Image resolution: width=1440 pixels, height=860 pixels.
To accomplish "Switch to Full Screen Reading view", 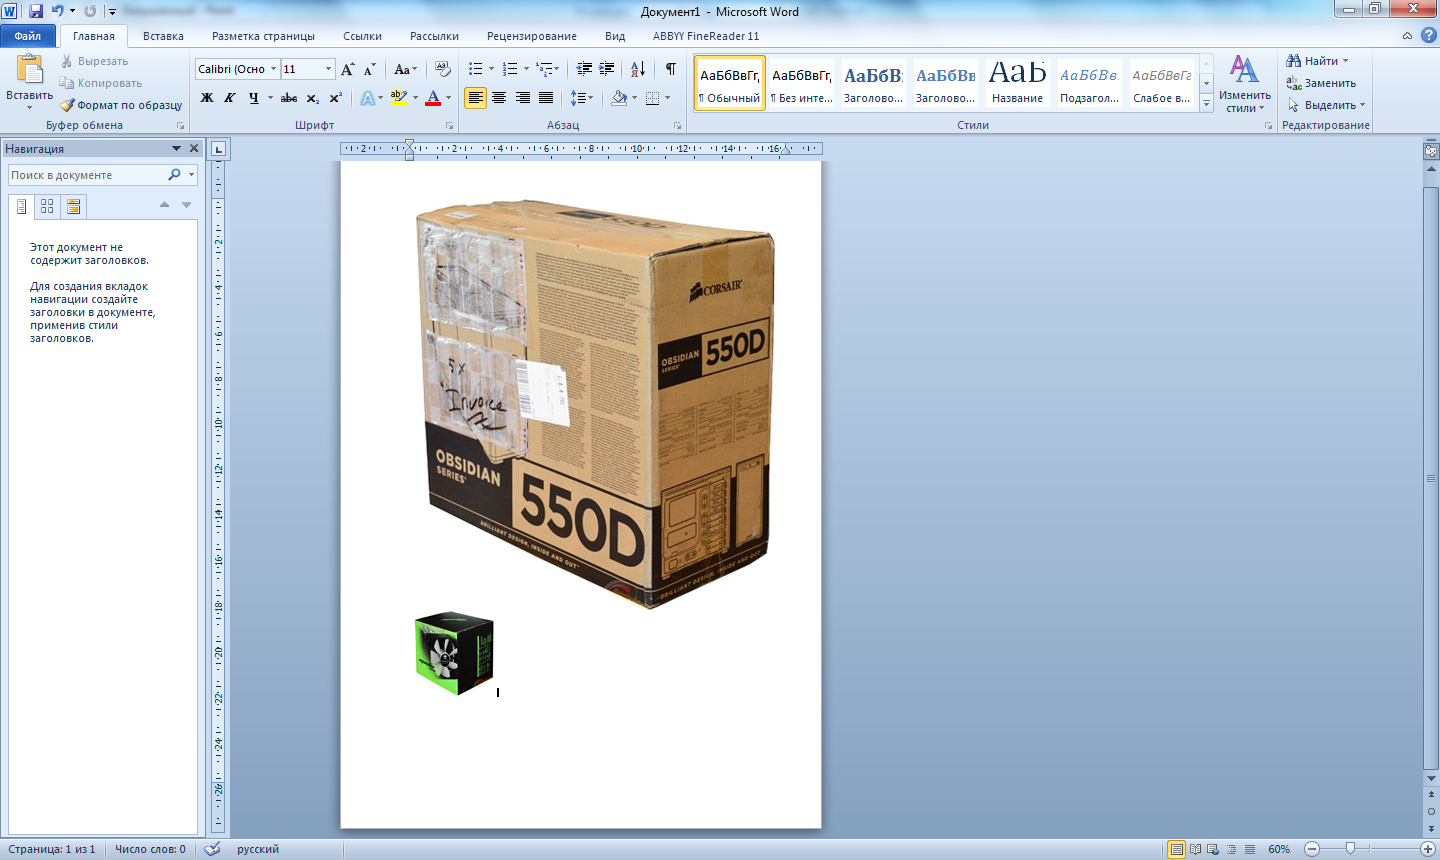I will [x=1195, y=849].
